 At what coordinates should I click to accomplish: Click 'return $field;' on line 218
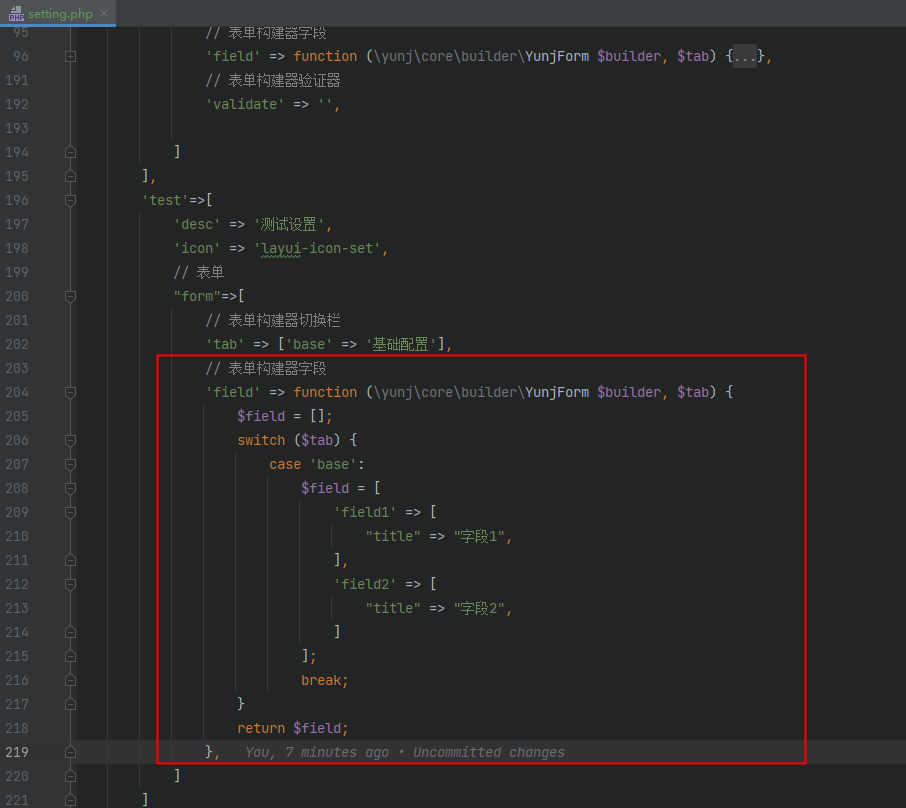(293, 728)
